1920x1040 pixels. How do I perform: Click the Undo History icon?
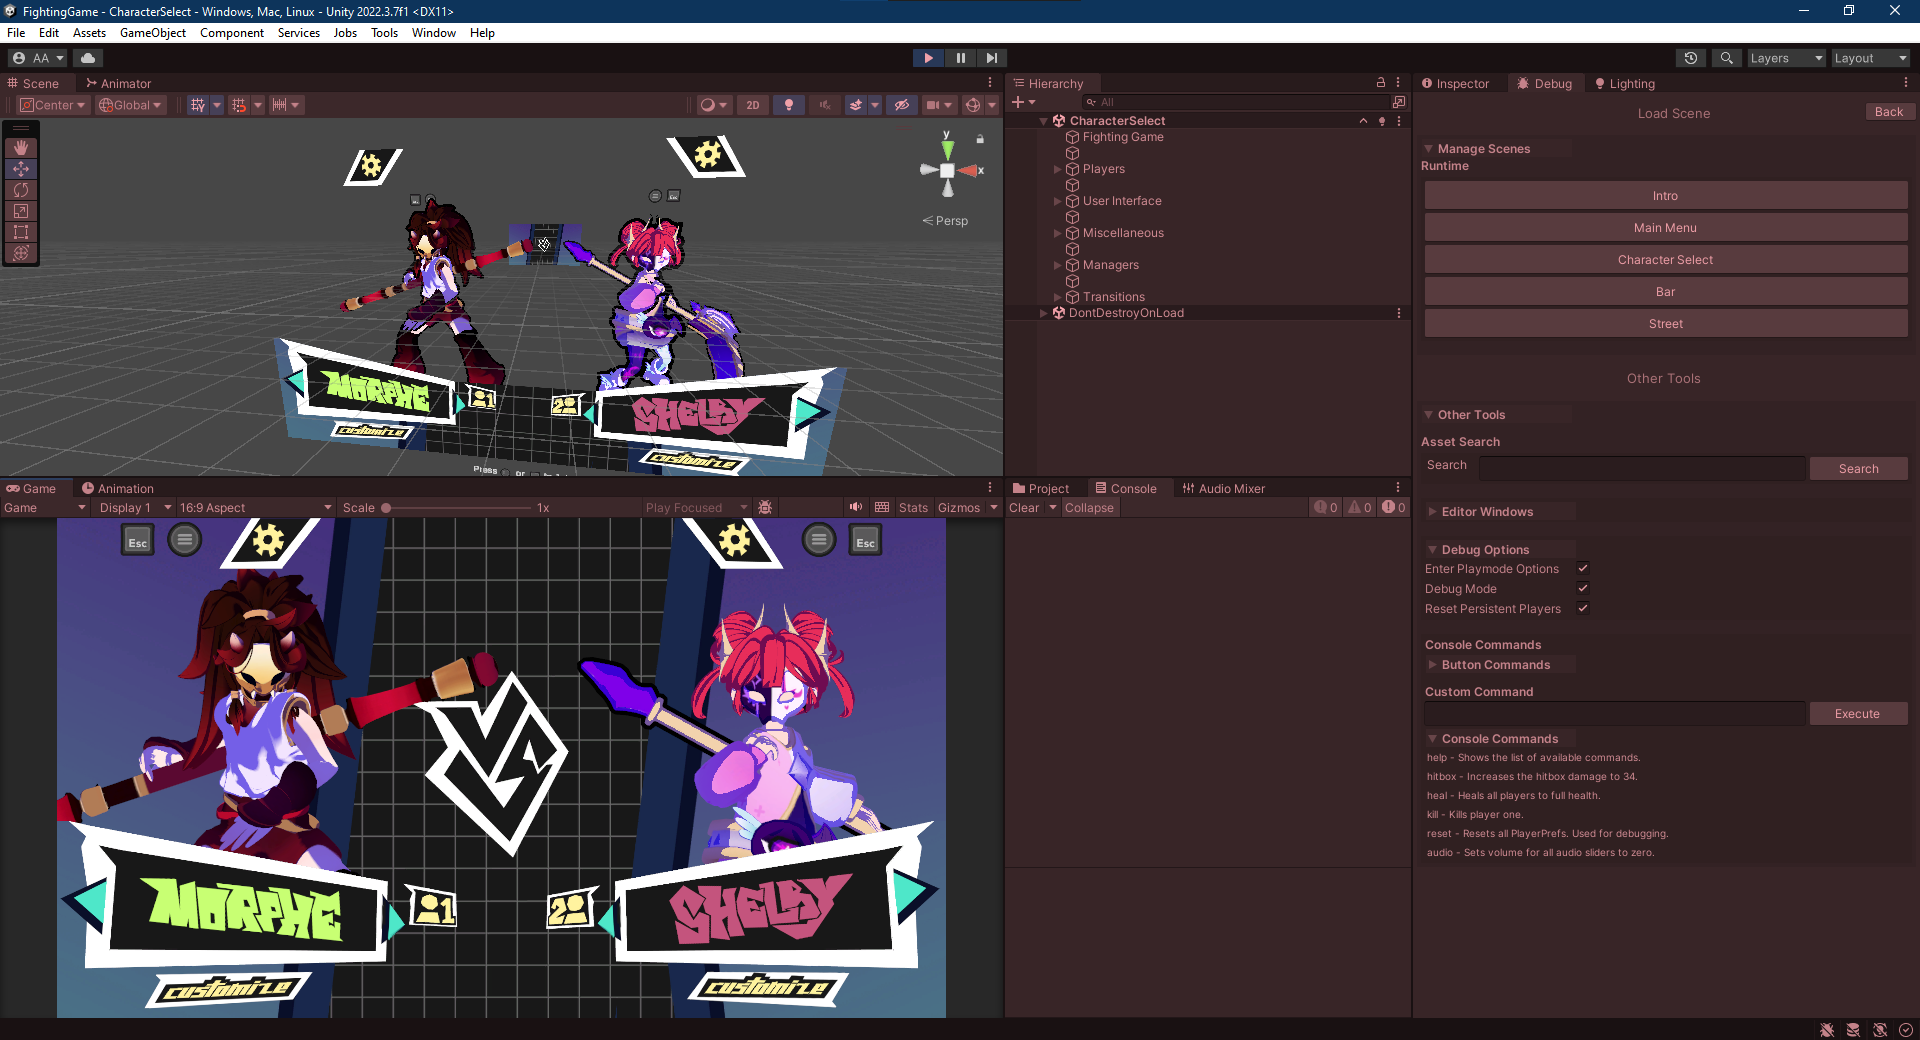[x=1691, y=58]
